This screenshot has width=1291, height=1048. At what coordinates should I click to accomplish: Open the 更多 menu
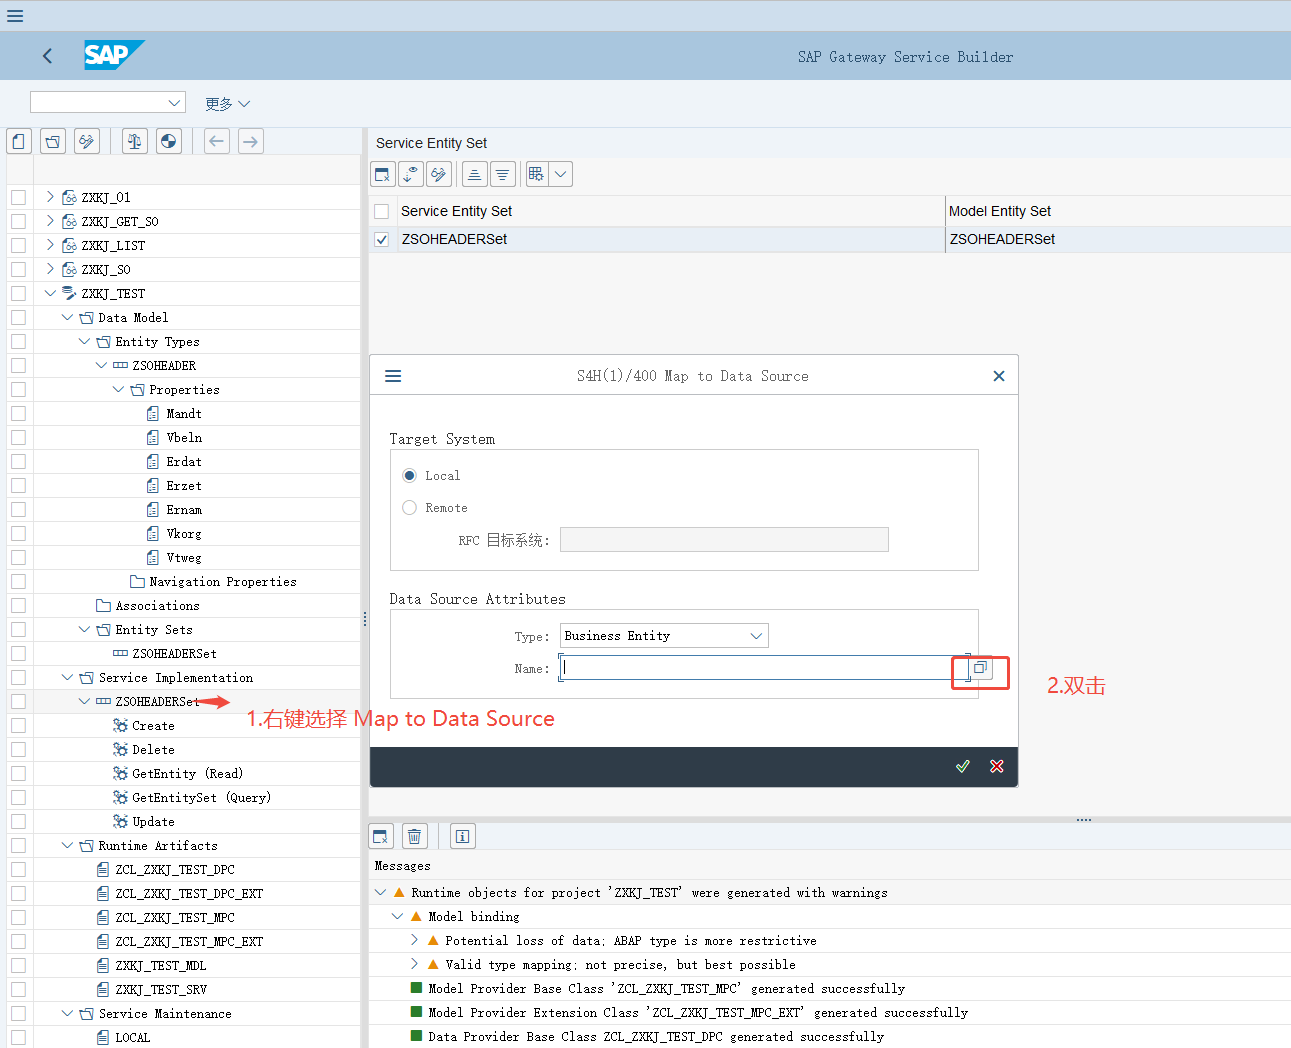click(x=227, y=103)
